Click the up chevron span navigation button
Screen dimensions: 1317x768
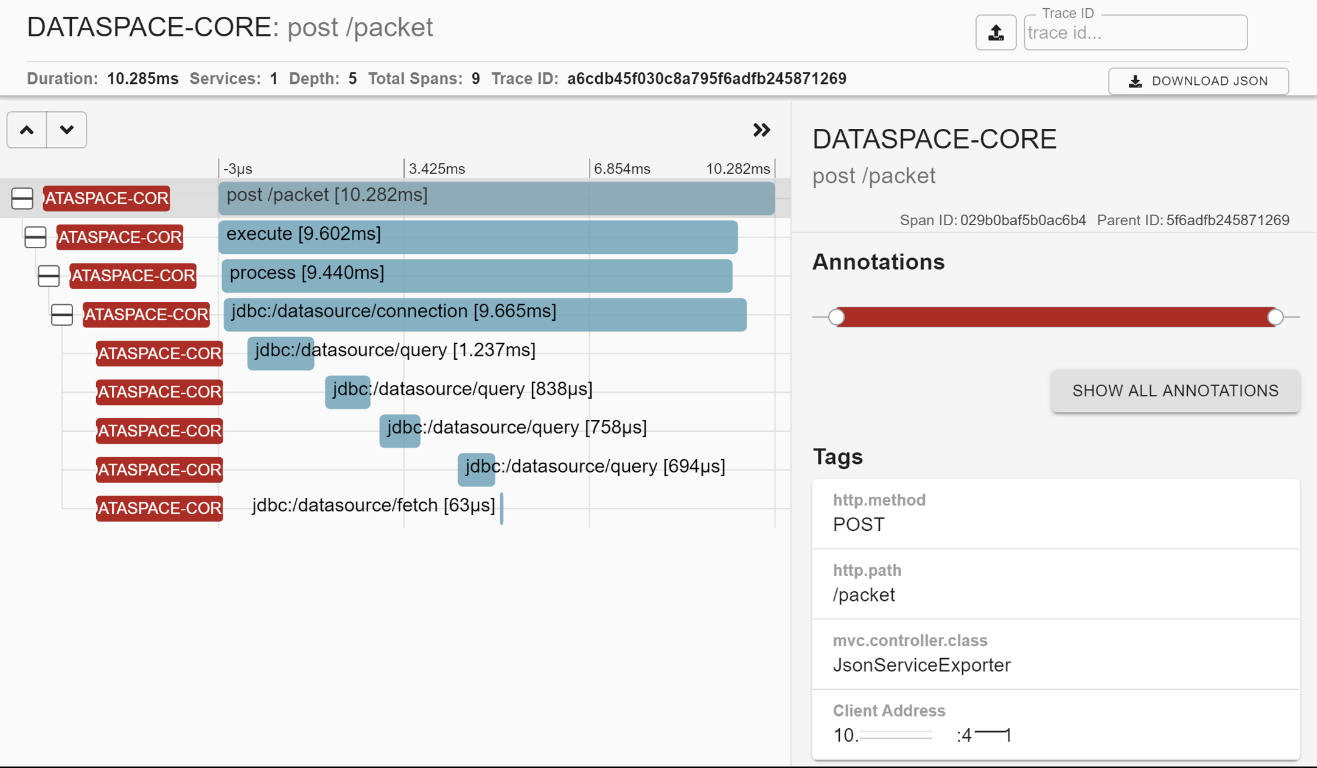point(27,130)
